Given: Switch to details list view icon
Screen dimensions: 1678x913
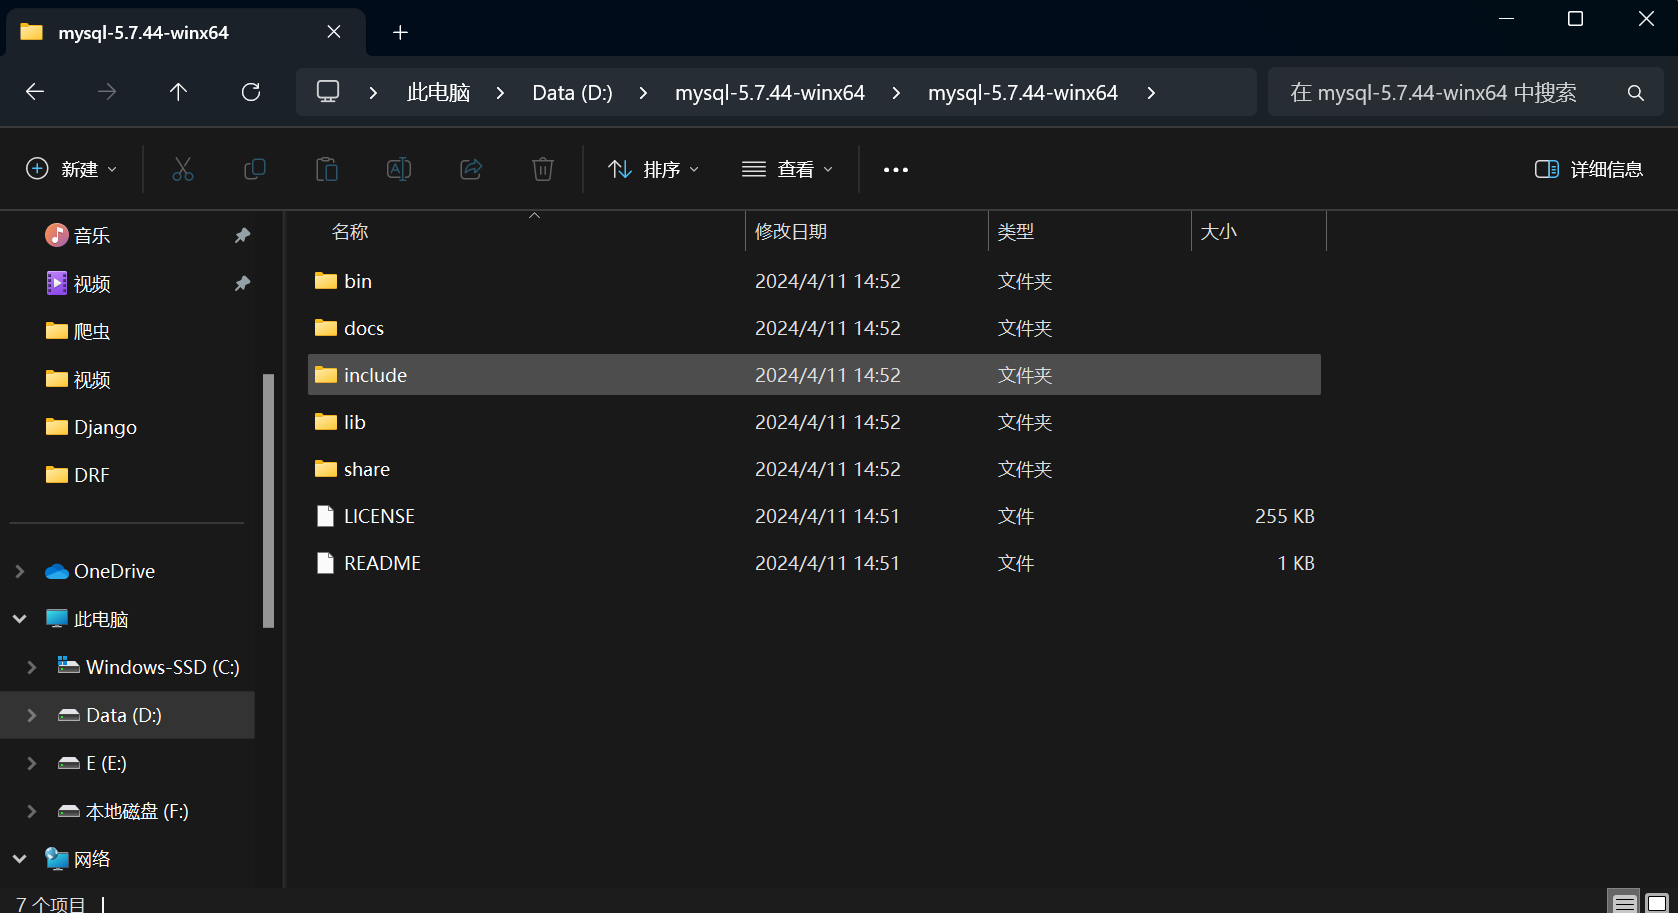Looking at the screenshot, I should pos(1625,903).
